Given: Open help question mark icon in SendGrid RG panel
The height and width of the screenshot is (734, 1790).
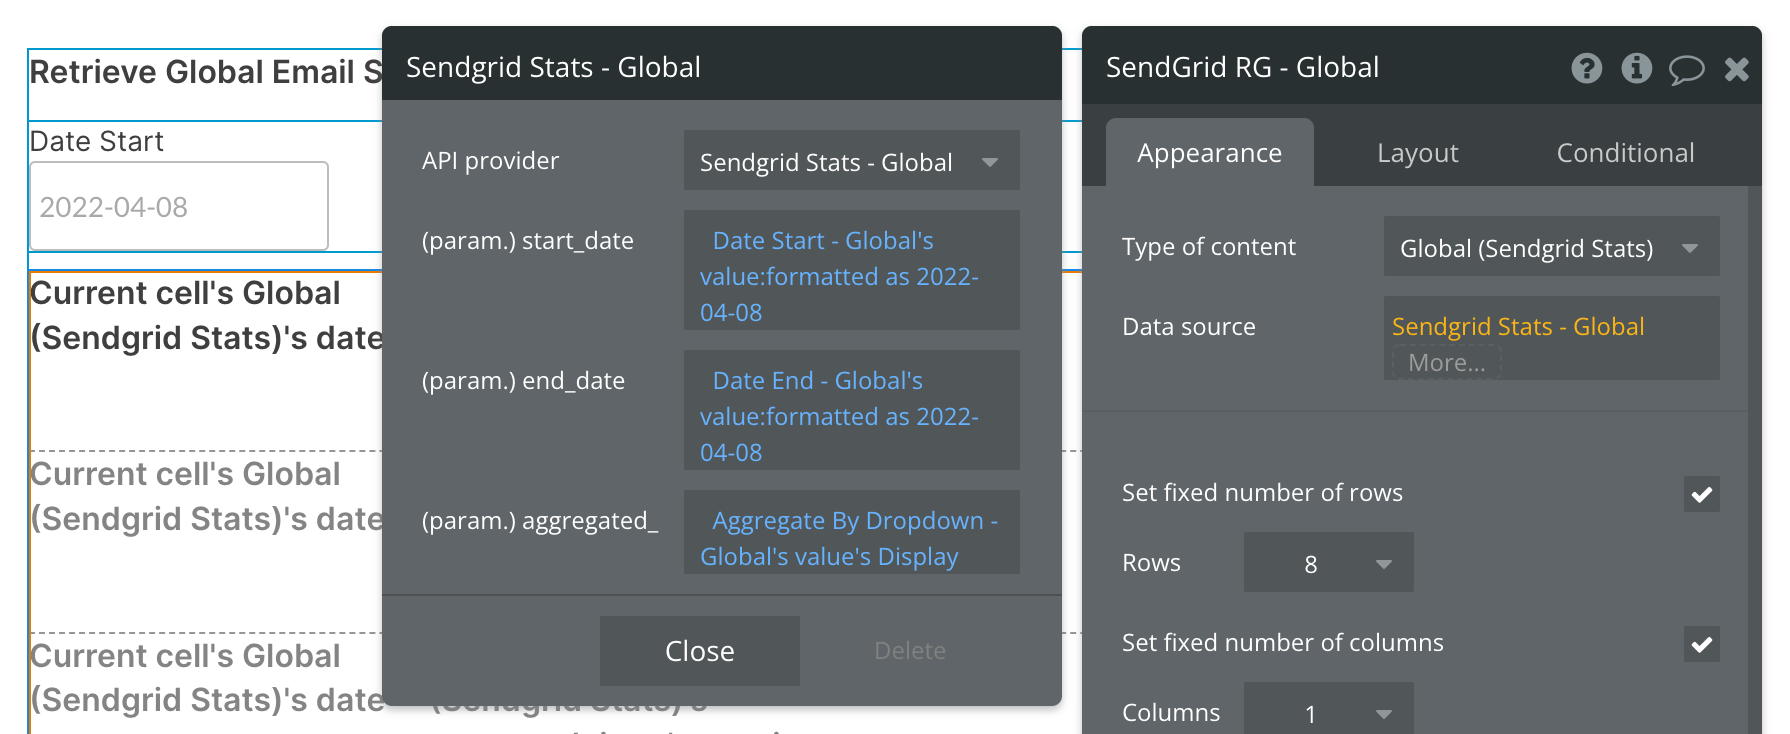Looking at the screenshot, I should [1586, 68].
